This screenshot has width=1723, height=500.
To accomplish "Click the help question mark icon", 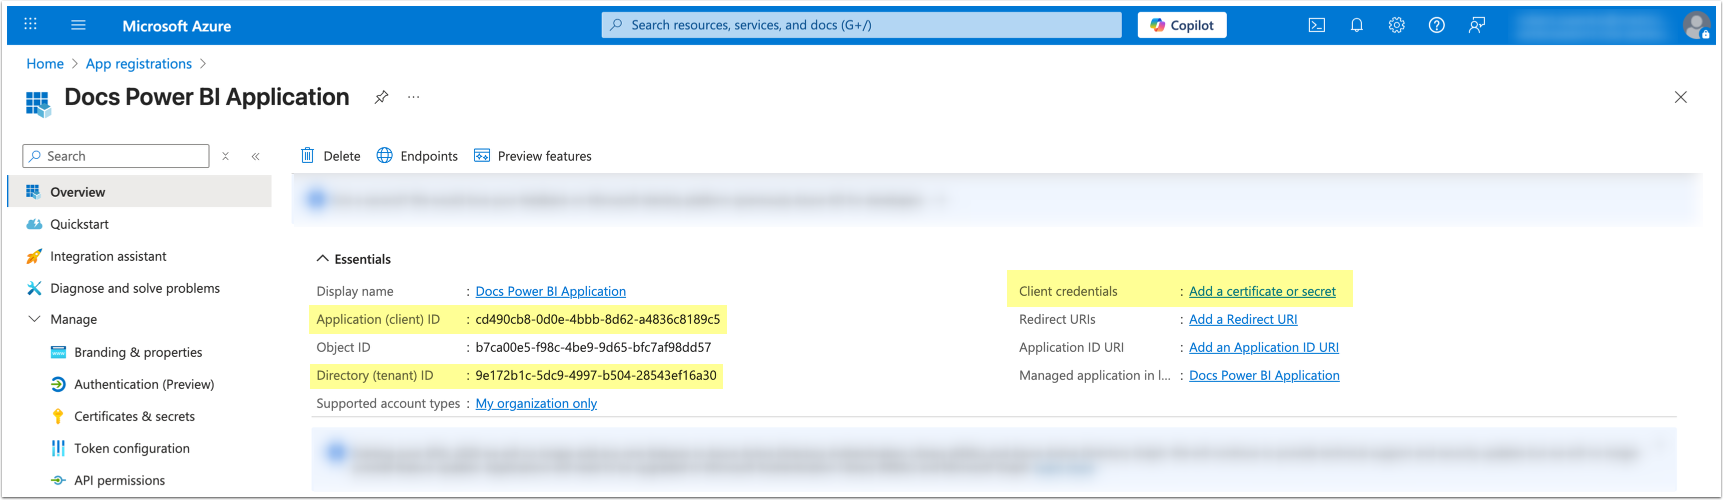I will 1437,25.
